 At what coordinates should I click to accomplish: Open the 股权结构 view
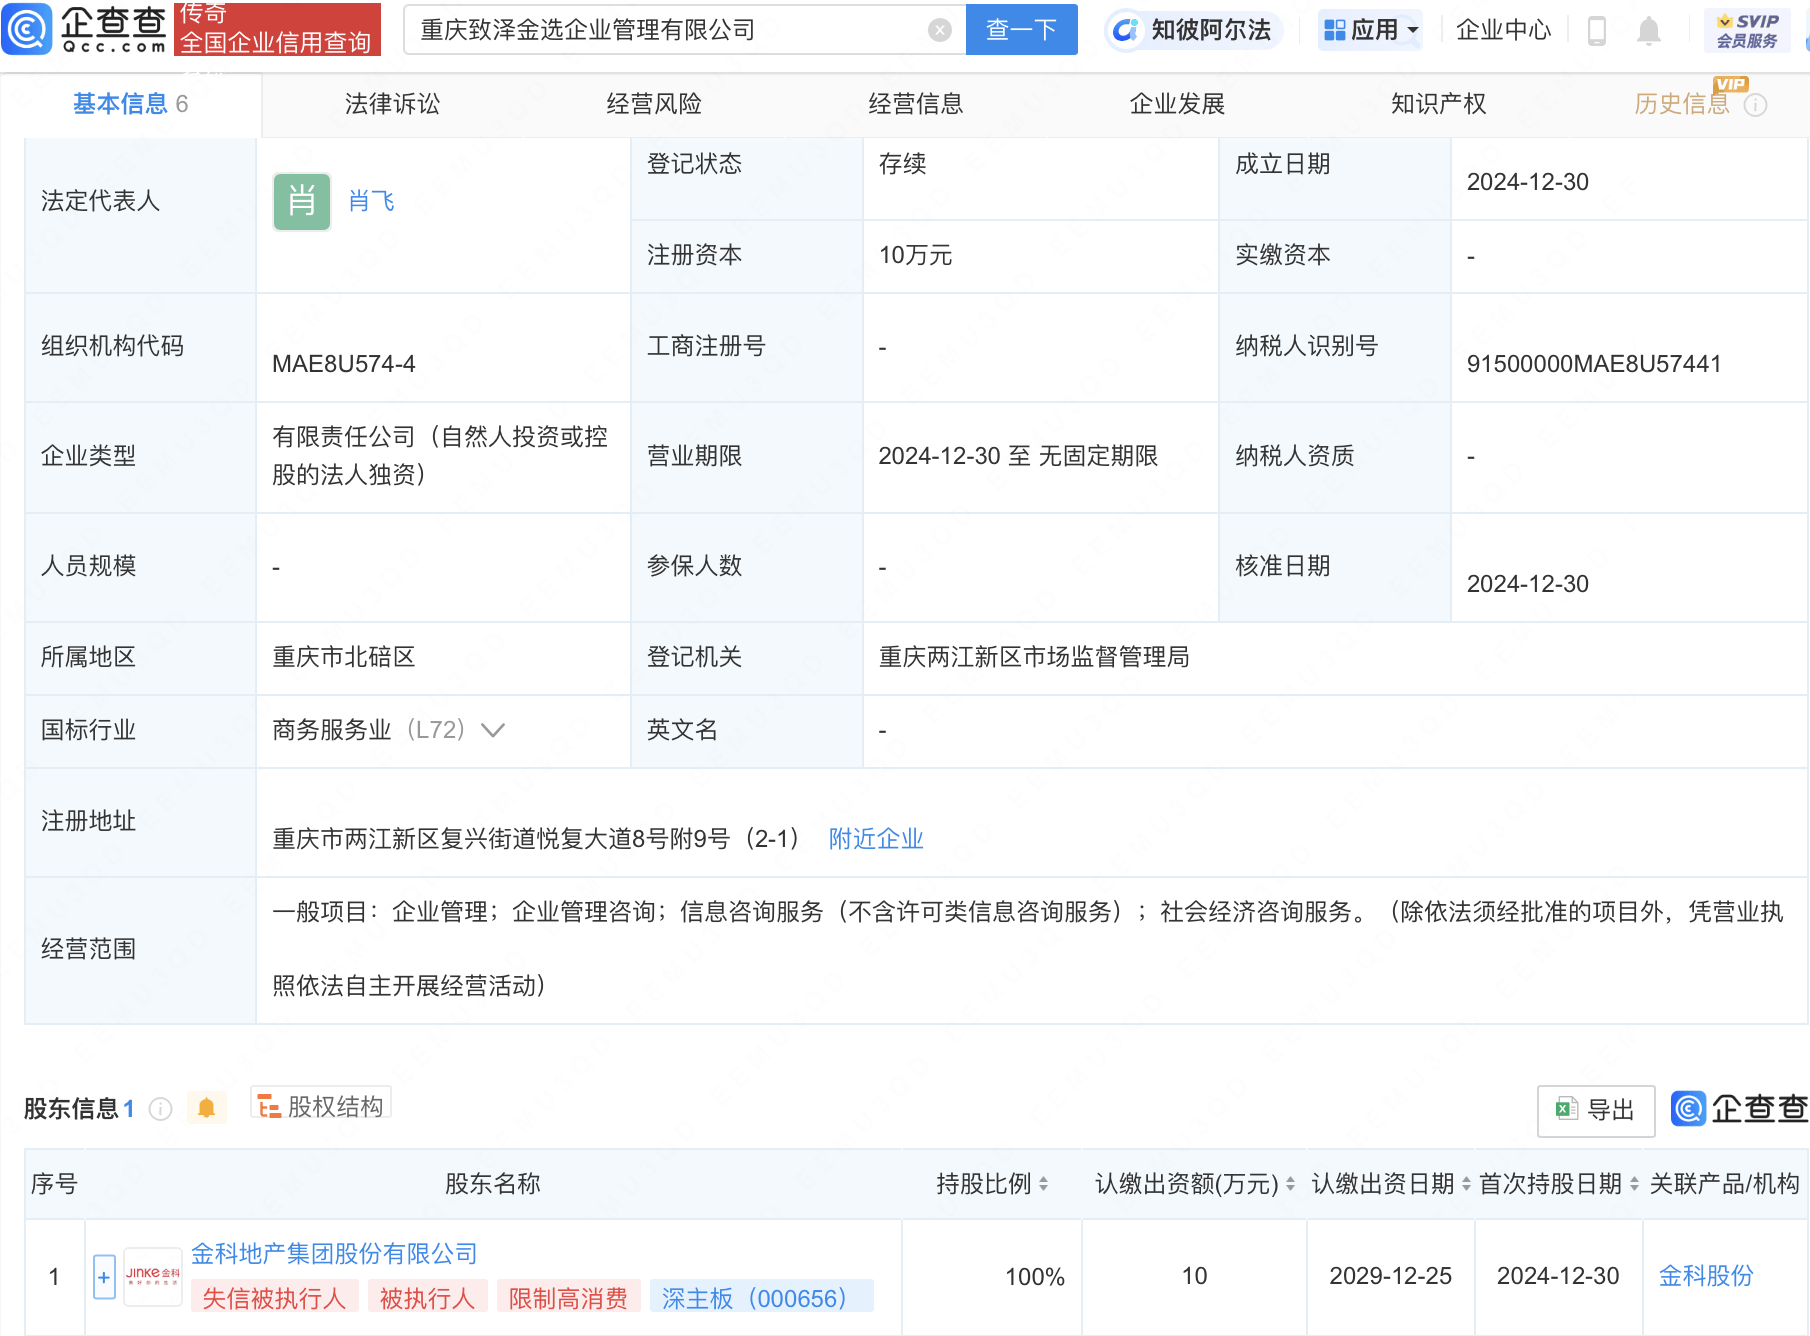[x=321, y=1106]
